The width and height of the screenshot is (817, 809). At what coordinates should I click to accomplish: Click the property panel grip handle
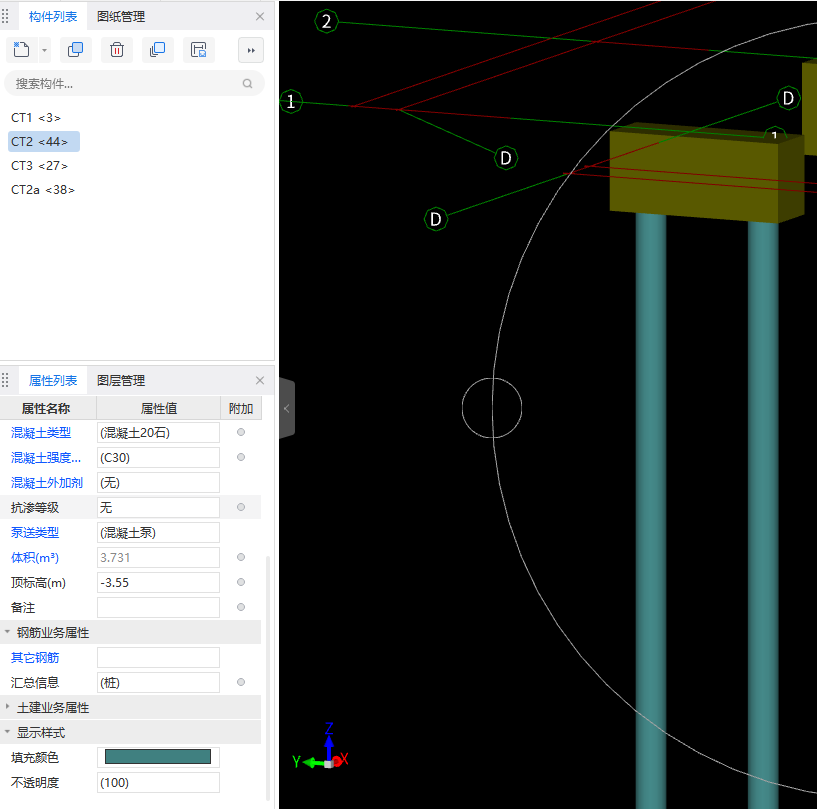(x=5, y=381)
